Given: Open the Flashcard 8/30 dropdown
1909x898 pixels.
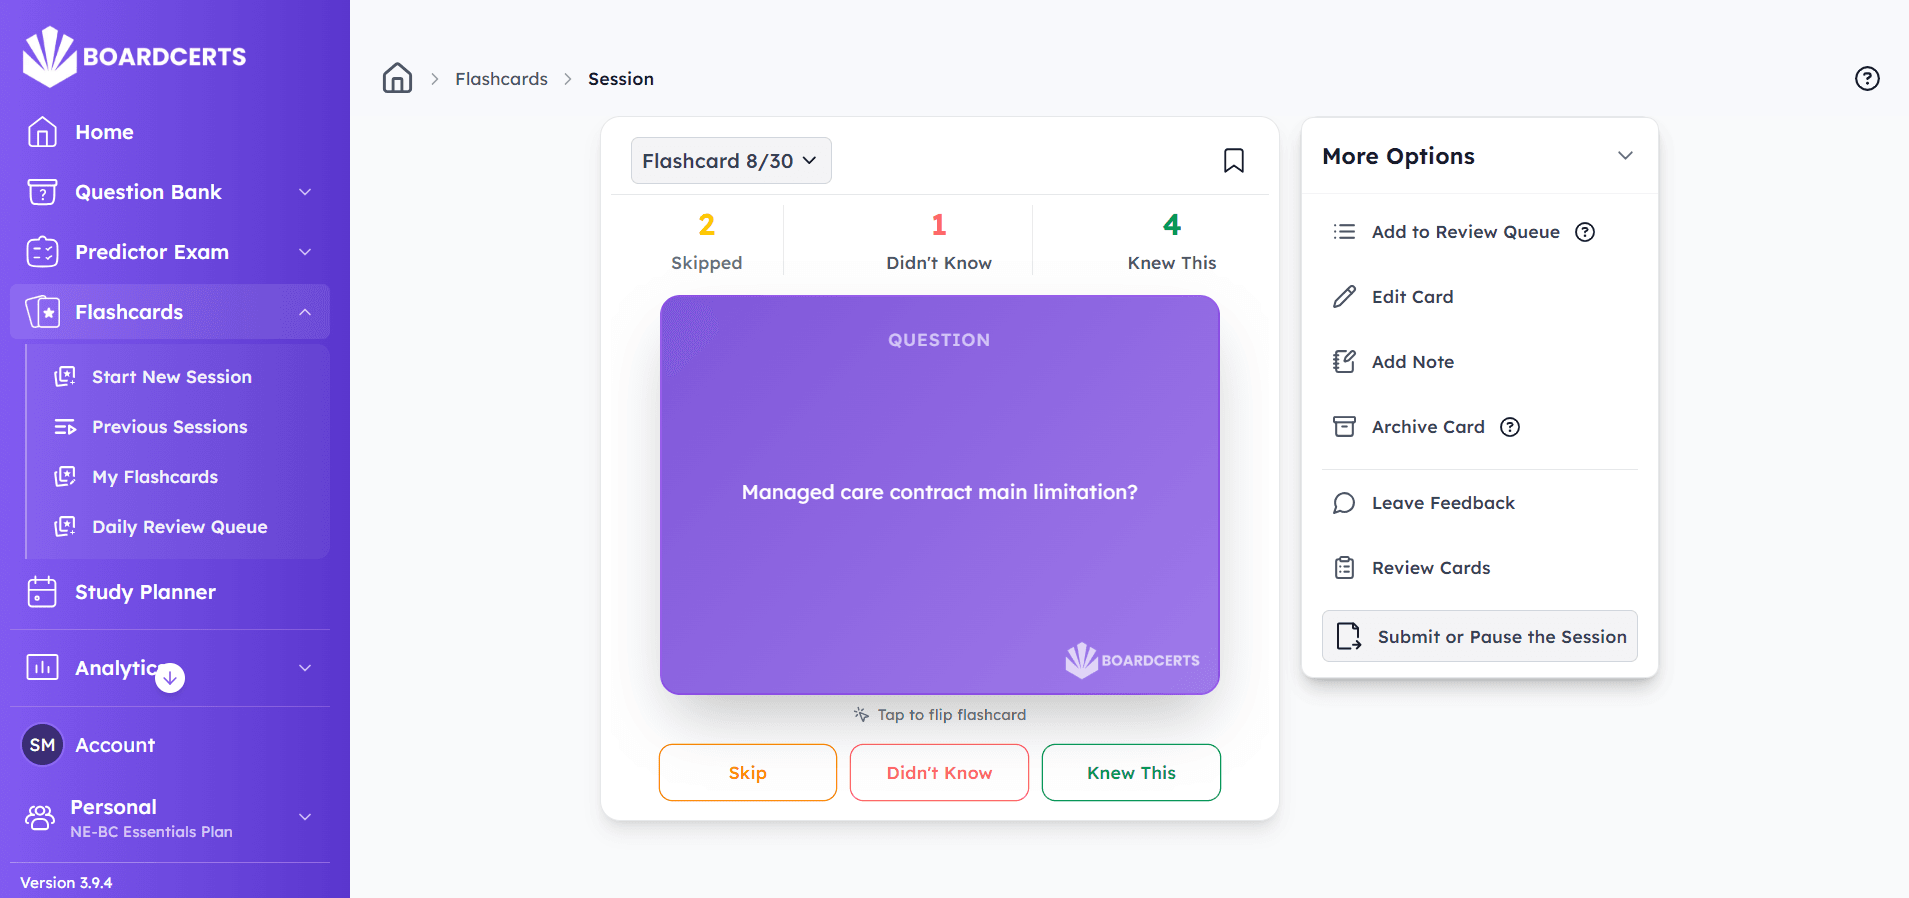Looking at the screenshot, I should [x=731, y=161].
